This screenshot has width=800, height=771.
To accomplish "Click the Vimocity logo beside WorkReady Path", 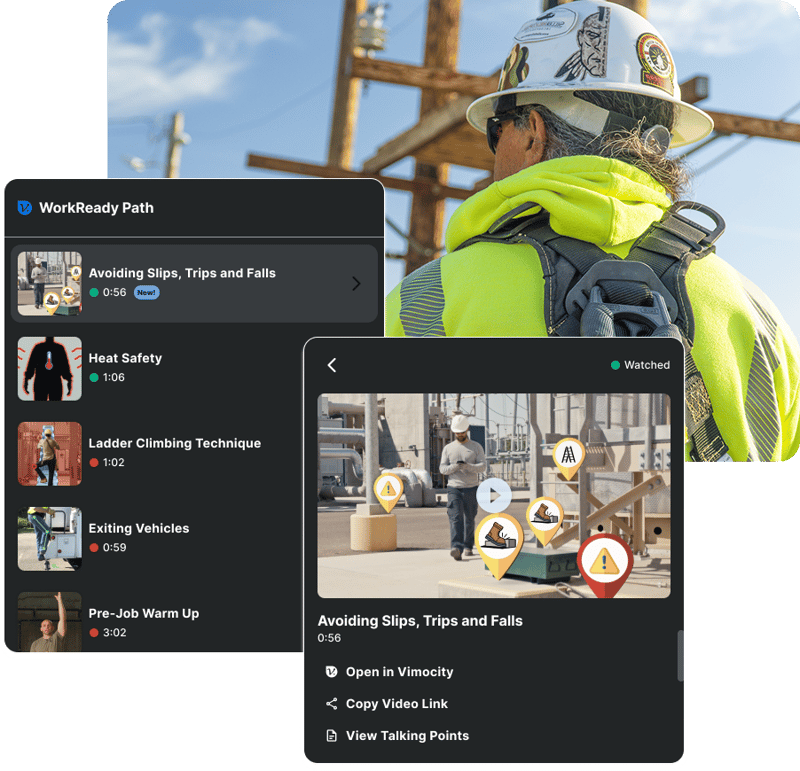I will [25, 208].
